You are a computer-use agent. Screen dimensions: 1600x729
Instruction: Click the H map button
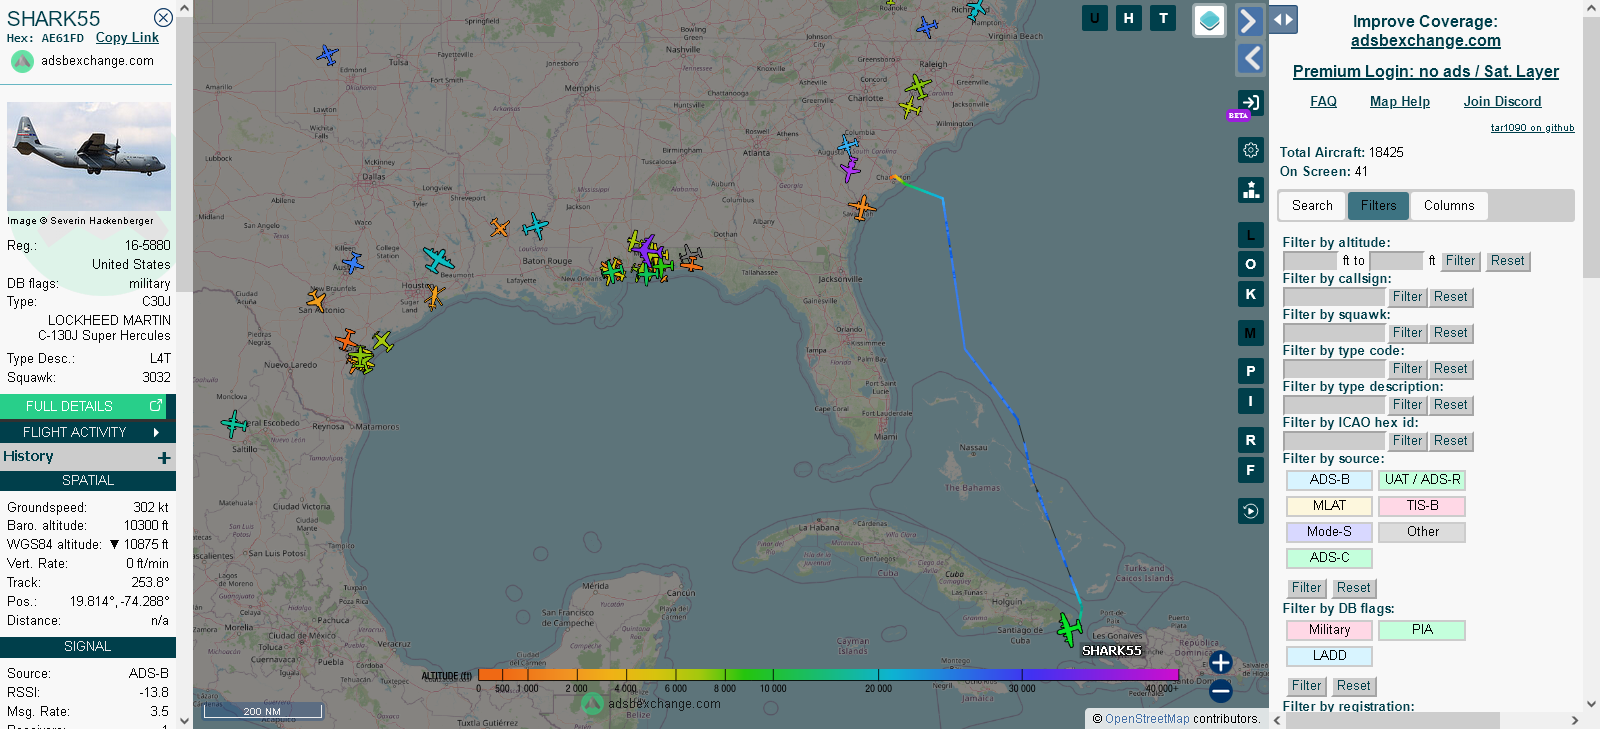[x=1129, y=18]
